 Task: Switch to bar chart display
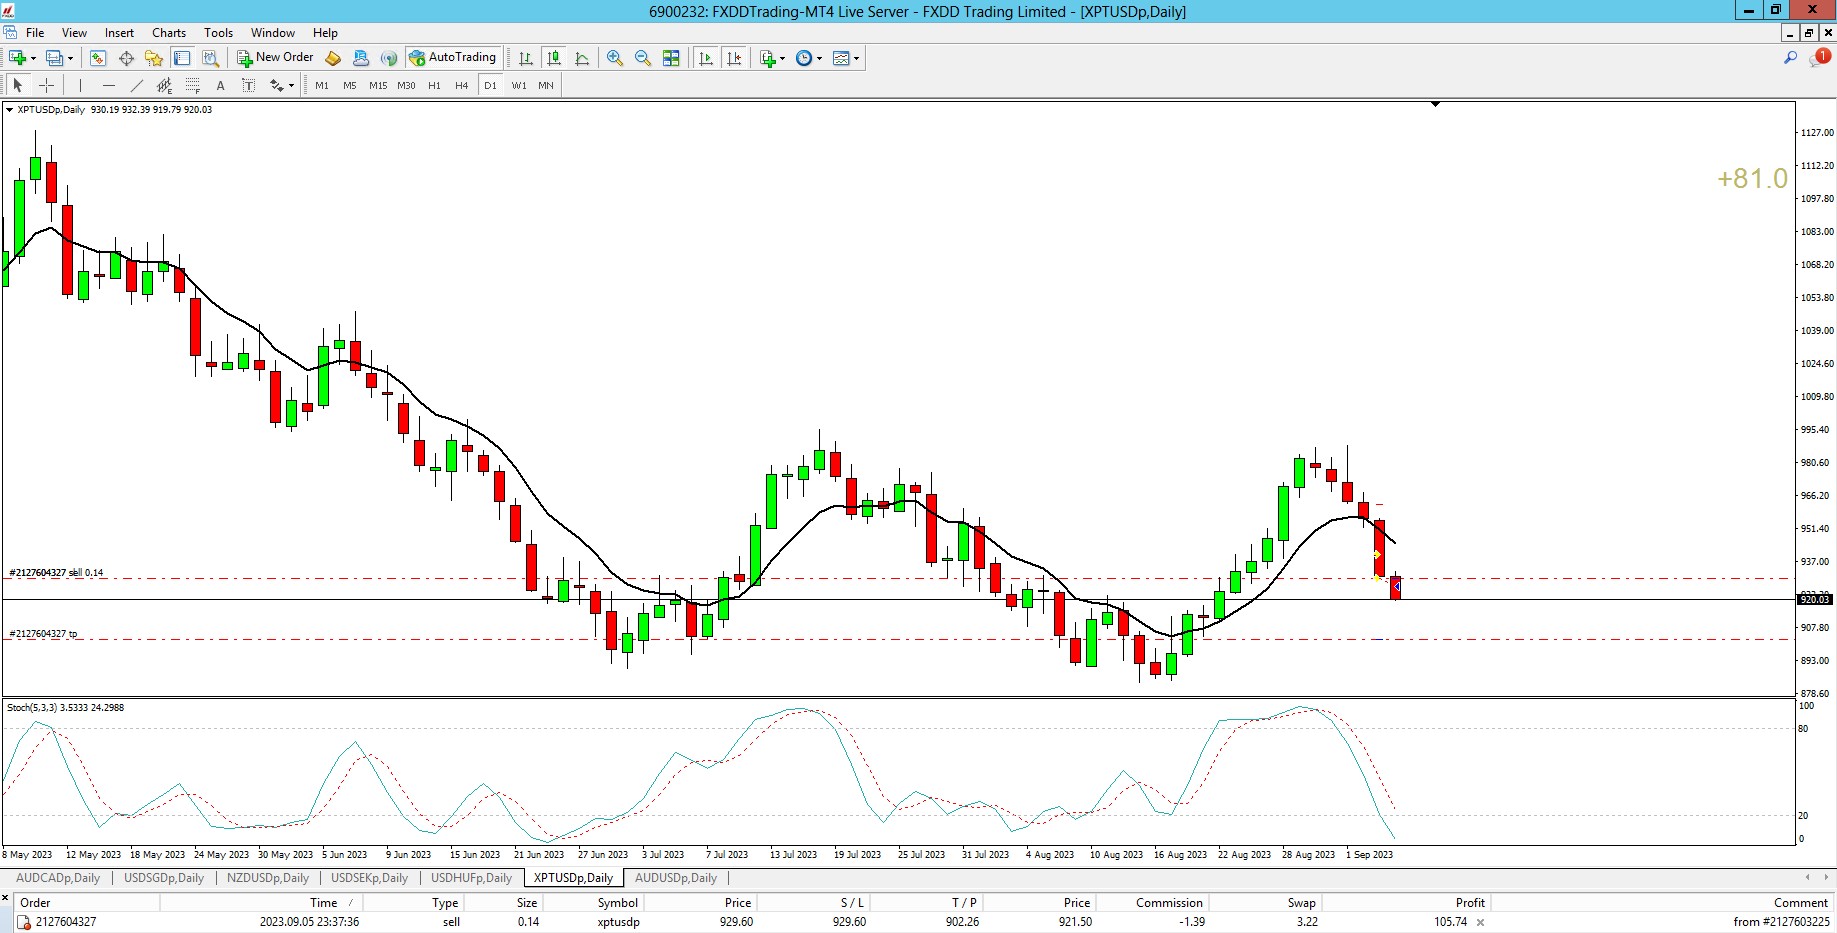(526, 58)
